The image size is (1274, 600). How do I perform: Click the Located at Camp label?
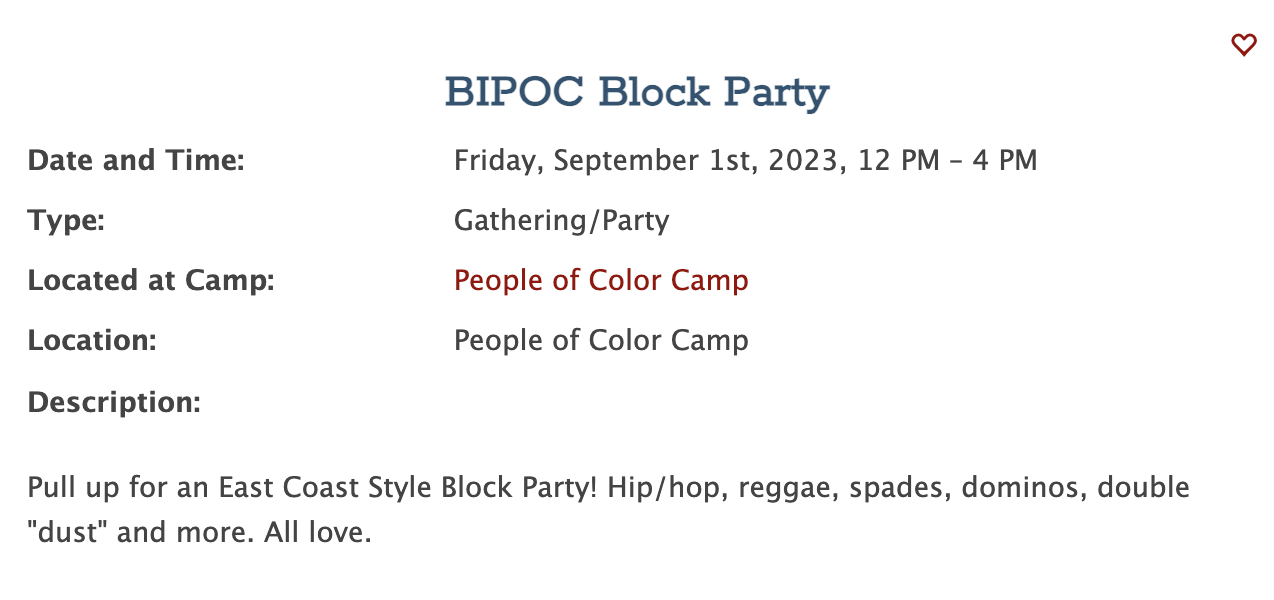click(x=151, y=280)
